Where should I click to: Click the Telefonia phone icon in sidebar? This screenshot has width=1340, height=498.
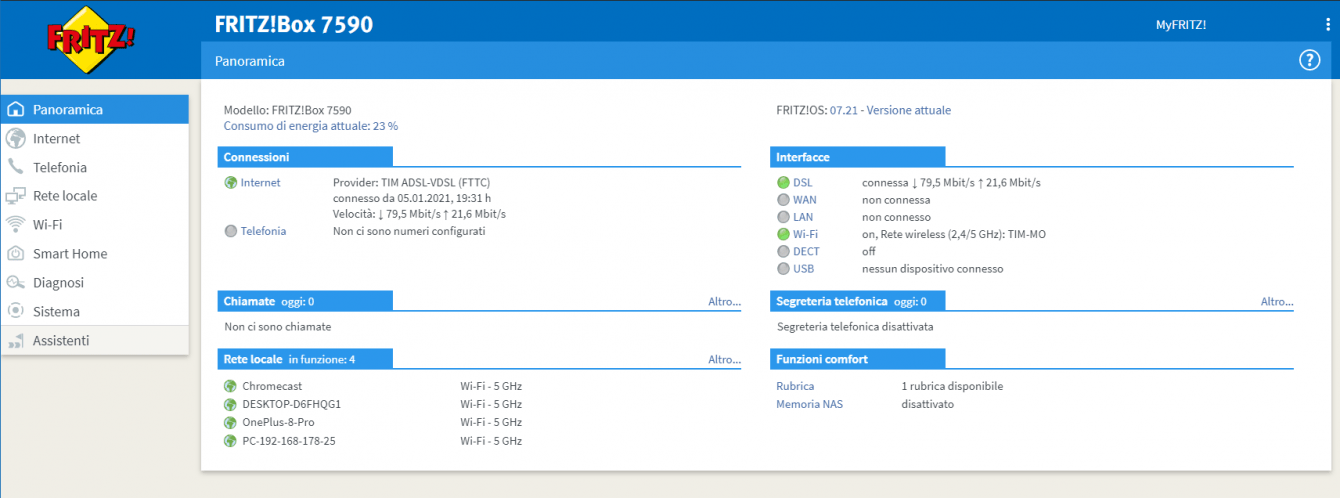[15, 167]
